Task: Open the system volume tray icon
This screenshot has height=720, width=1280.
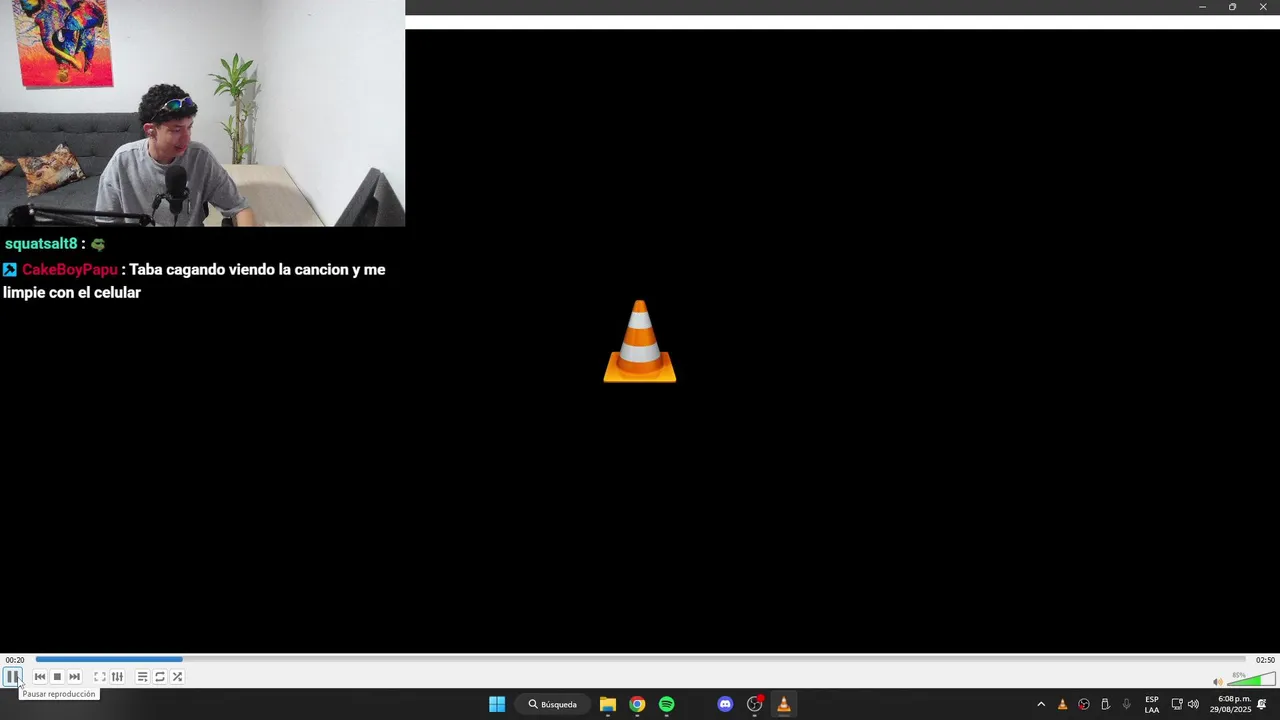Action: (x=1193, y=704)
